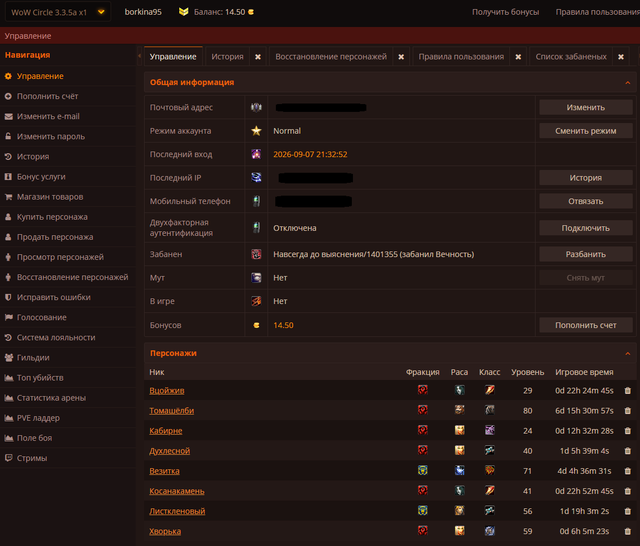Switch to the История tab
The width and height of the screenshot is (640, 546).
click(x=227, y=57)
